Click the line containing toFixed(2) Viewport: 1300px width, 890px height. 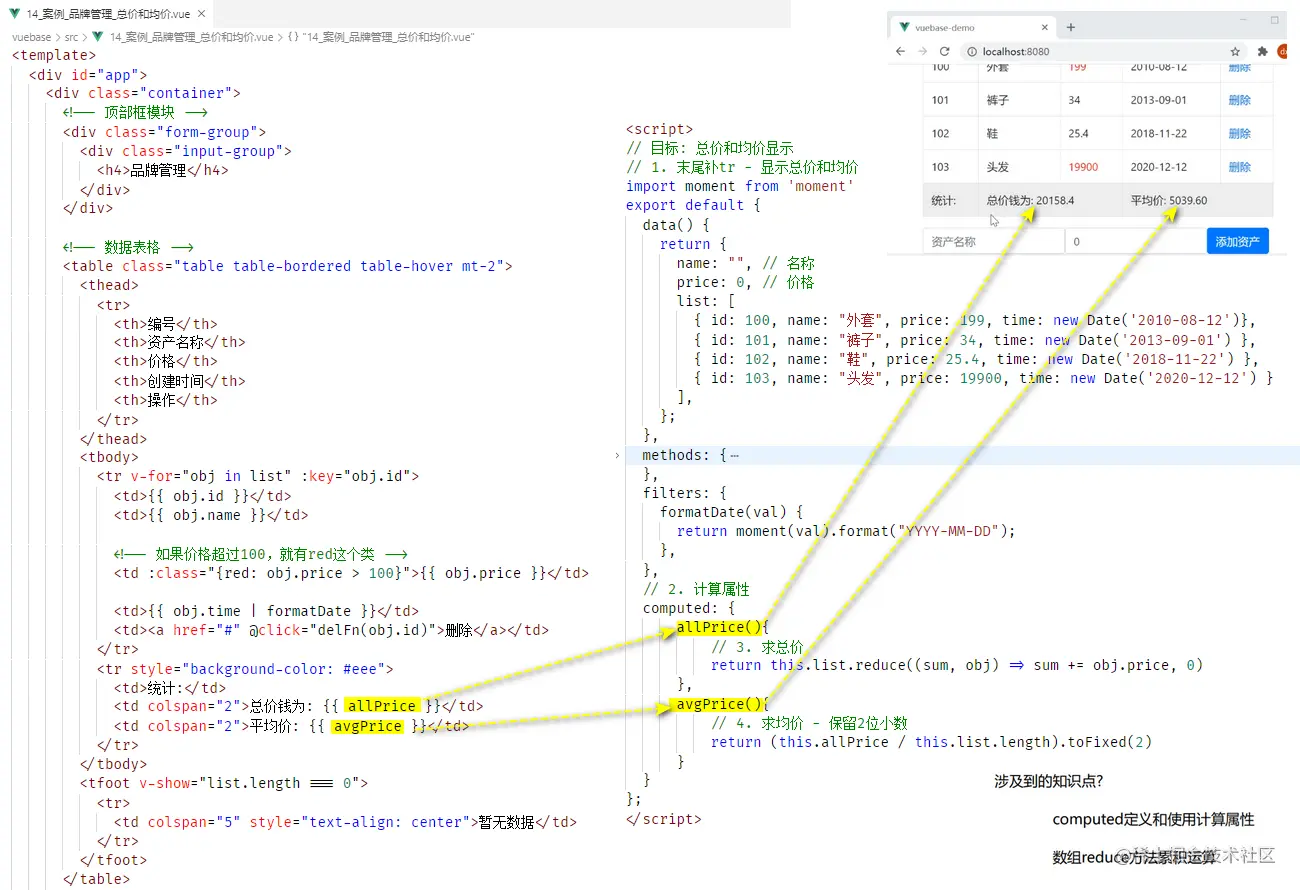pyautogui.click(x=932, y=742)
